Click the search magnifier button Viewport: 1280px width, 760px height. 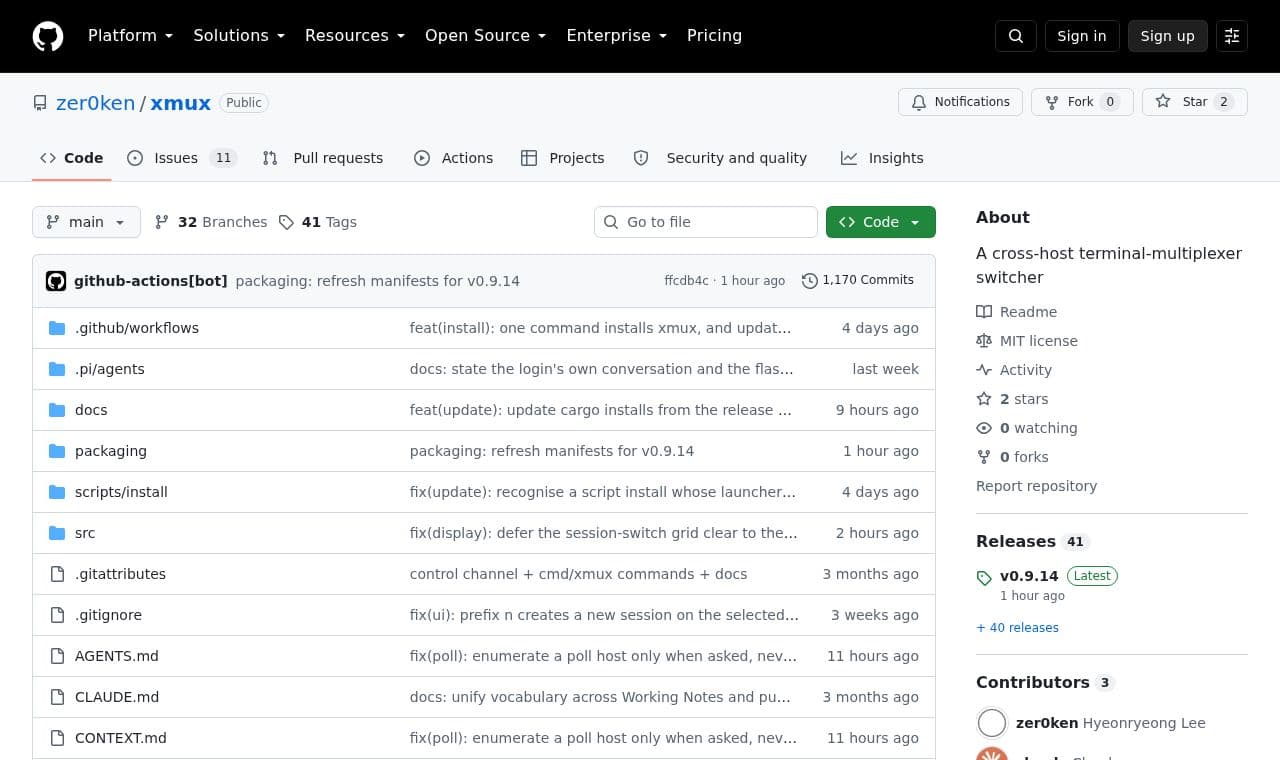[1016, 36]
